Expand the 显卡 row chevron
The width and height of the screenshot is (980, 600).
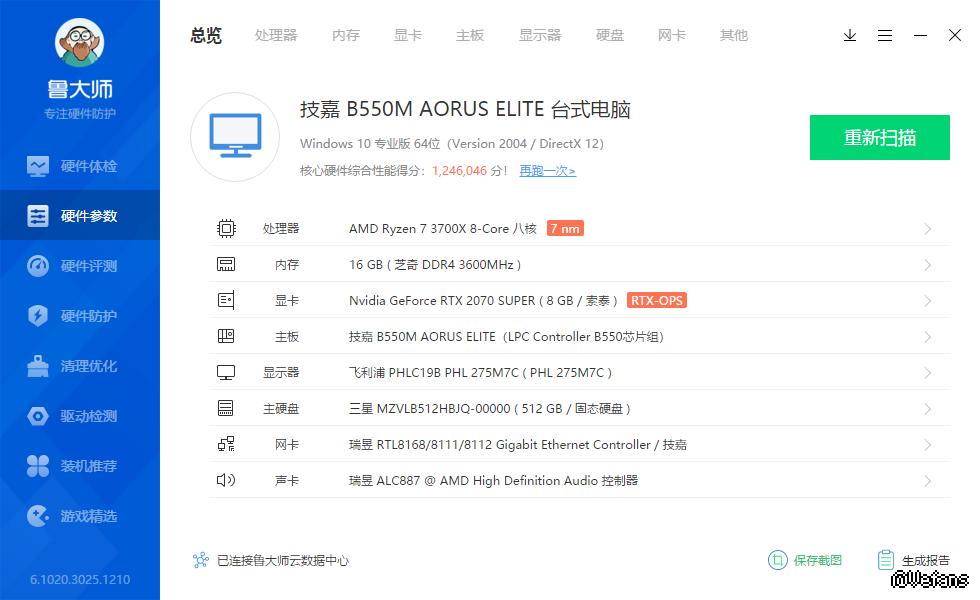928,301
